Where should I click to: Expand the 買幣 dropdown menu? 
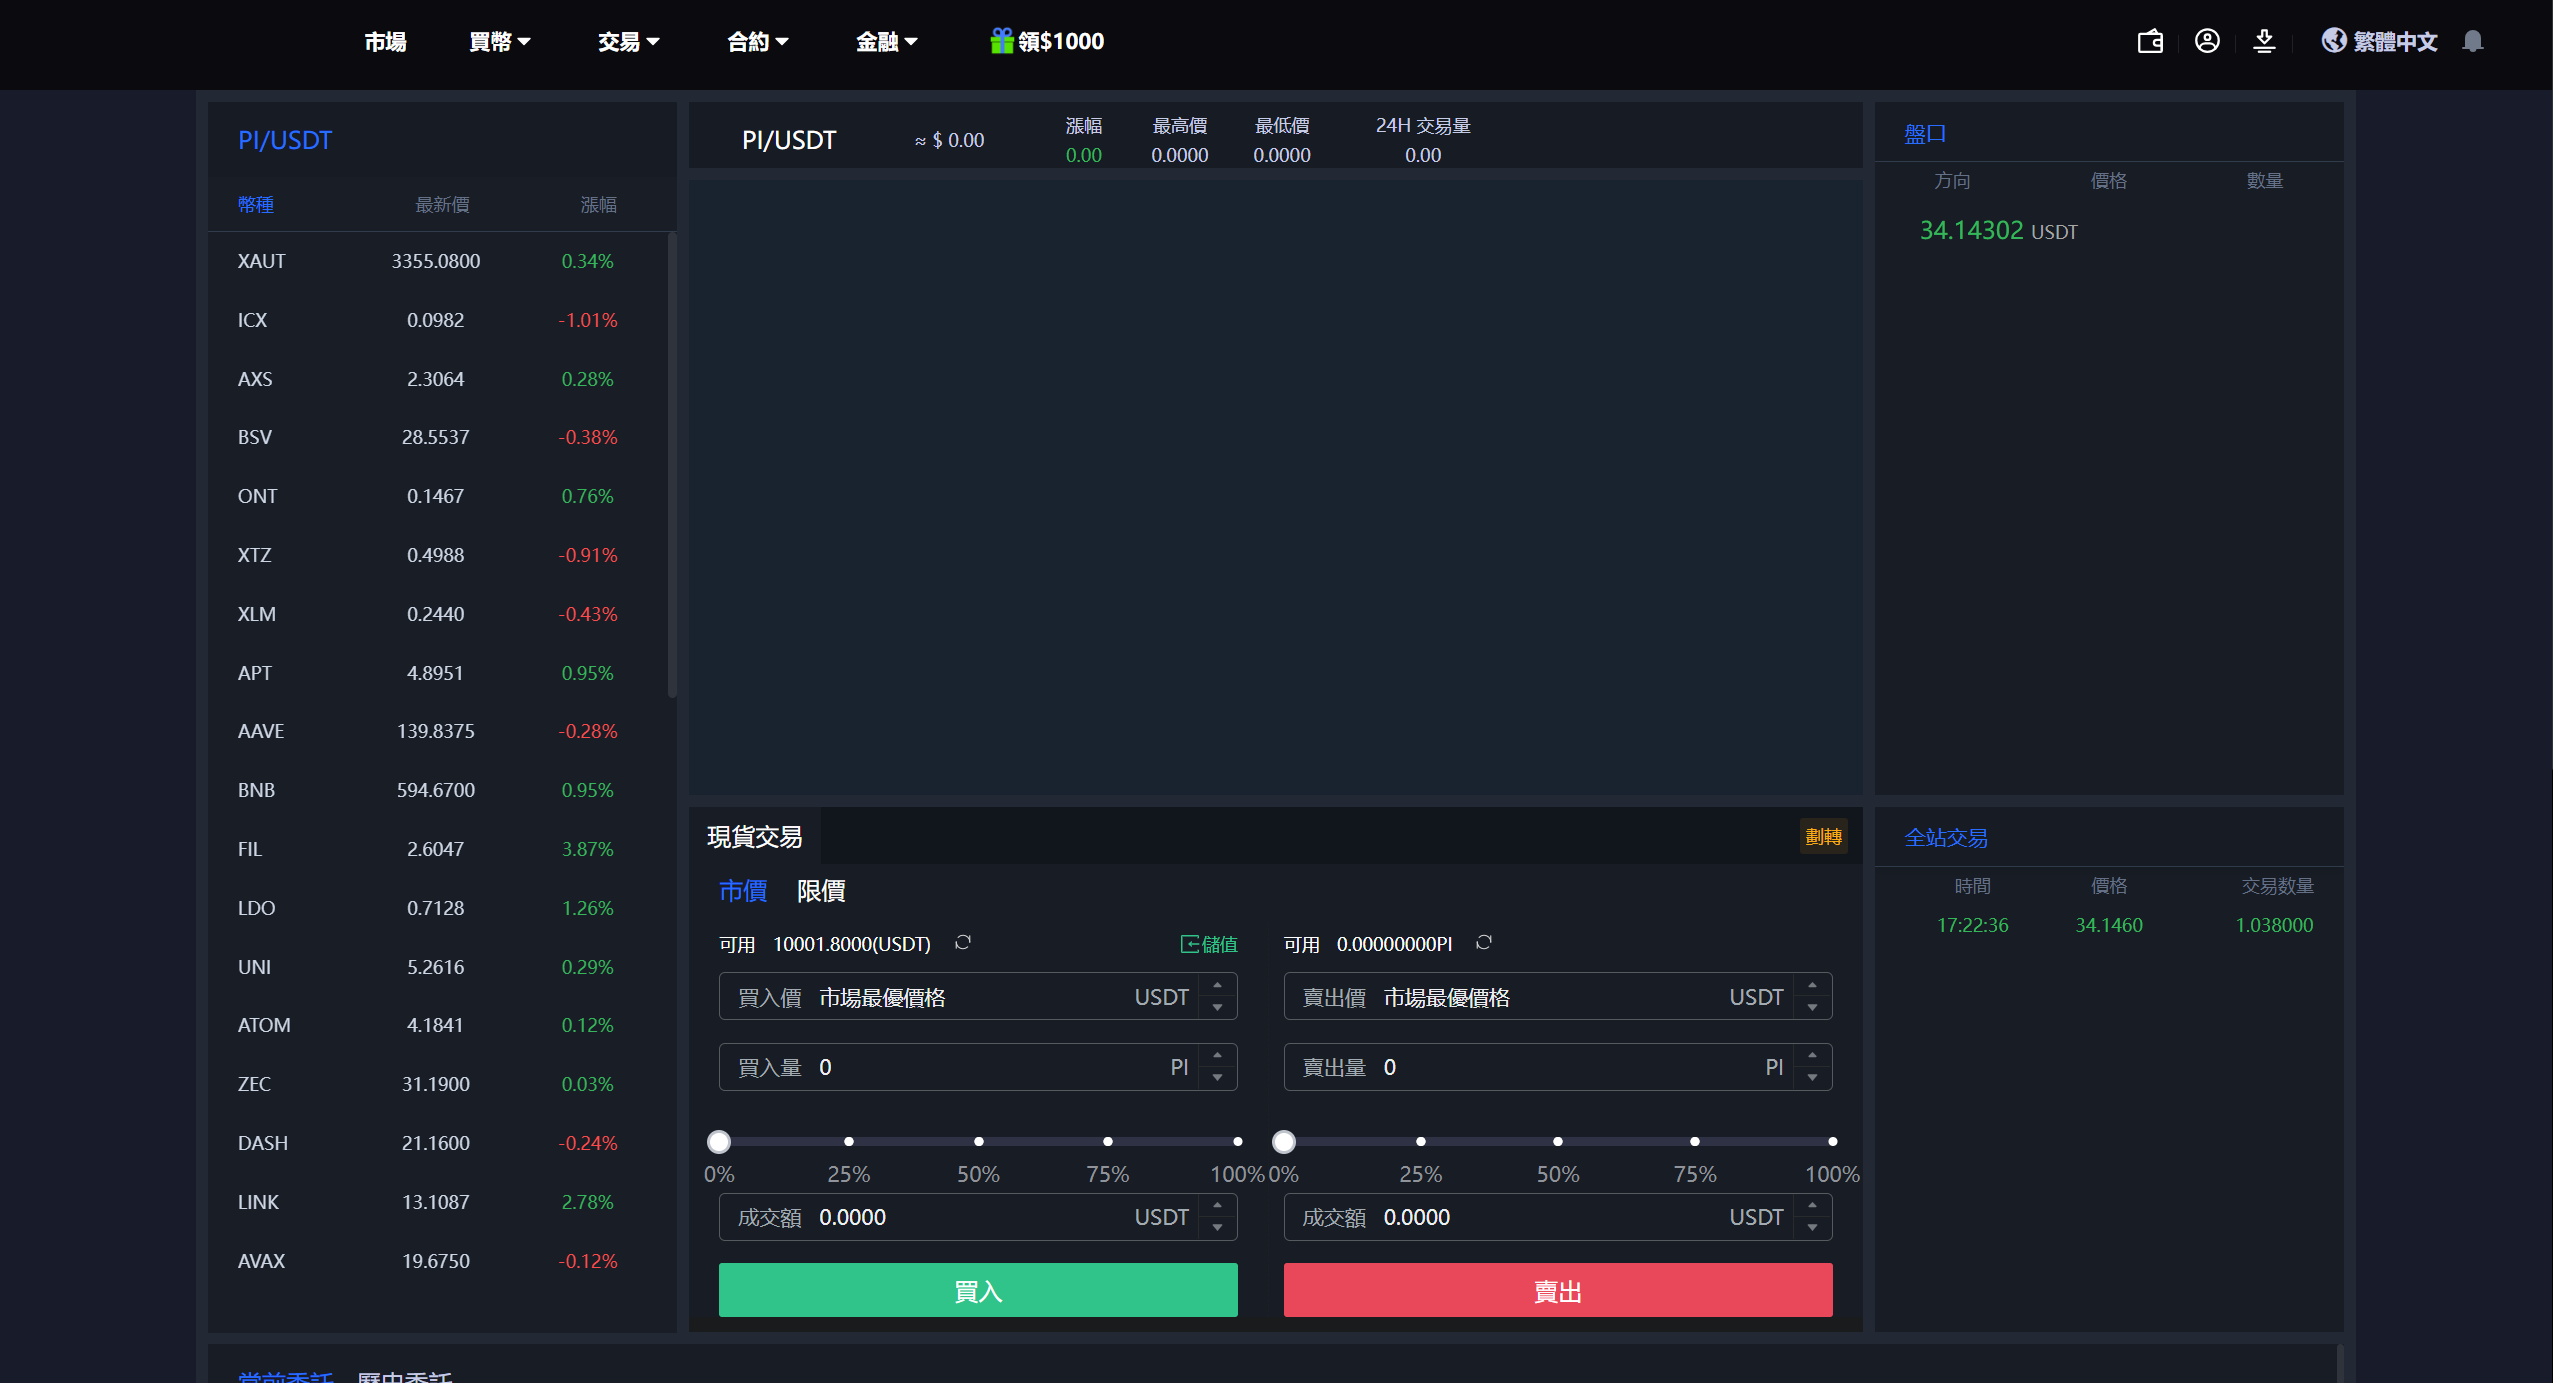(499, 41)
